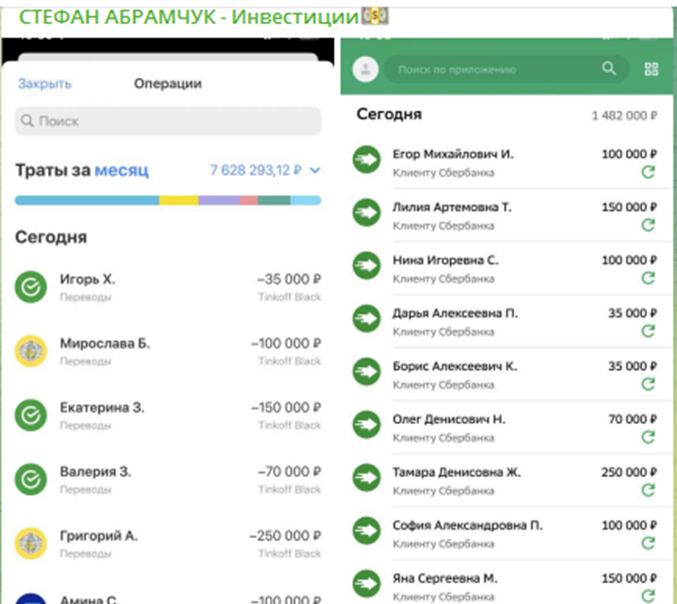Click the Поиск search field in Operations

168,121
